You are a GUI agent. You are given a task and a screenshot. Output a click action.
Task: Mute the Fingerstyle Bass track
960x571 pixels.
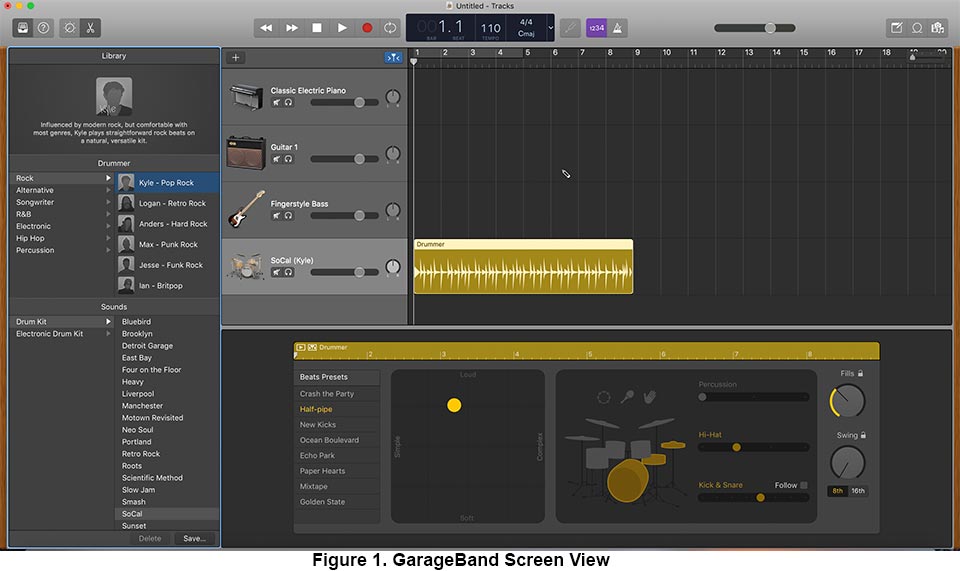(277, 215)
